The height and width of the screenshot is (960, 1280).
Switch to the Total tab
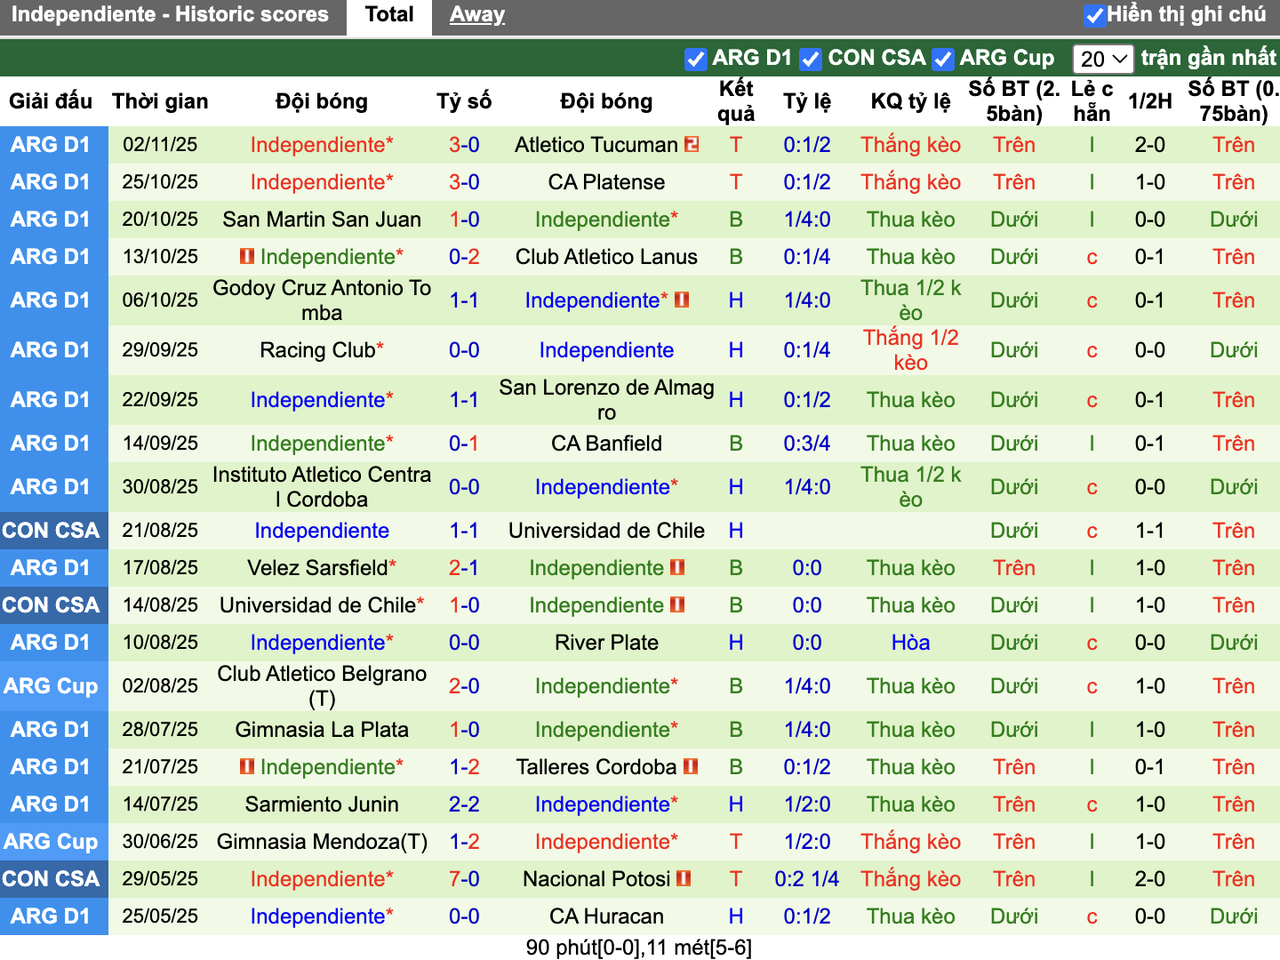tap(389, 15)
